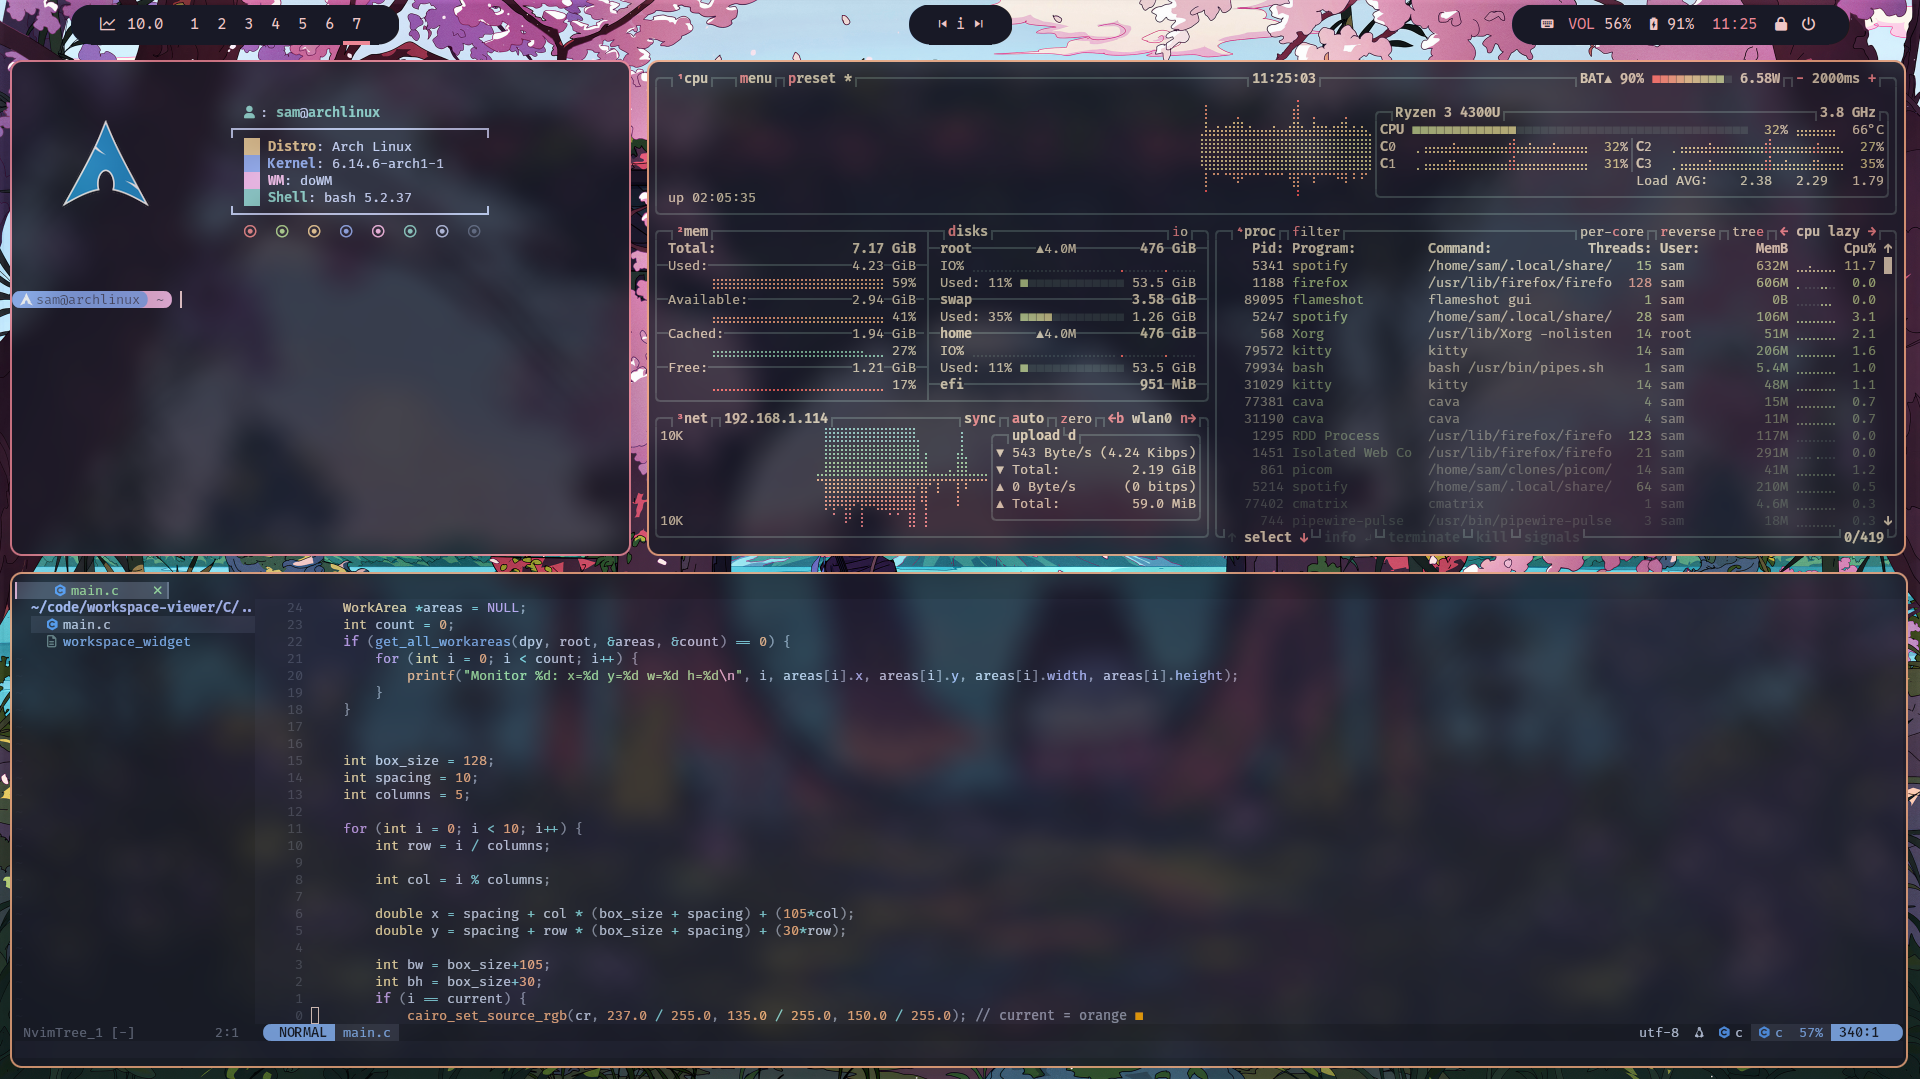
Task: Click kill in the proc footer
Action: click(x=1492, y=537)
